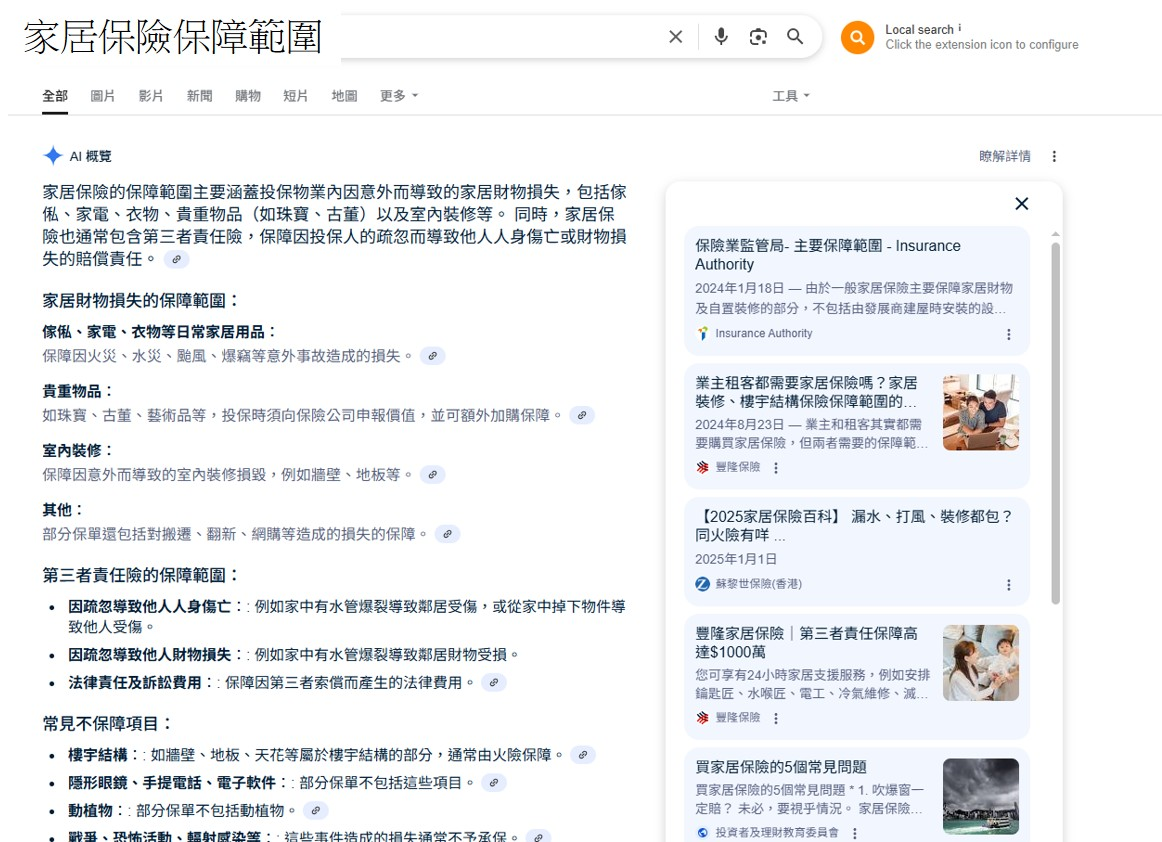Click the orange Local search extension icon
This screenshot has width=1162, height=842.
(857, 38)
